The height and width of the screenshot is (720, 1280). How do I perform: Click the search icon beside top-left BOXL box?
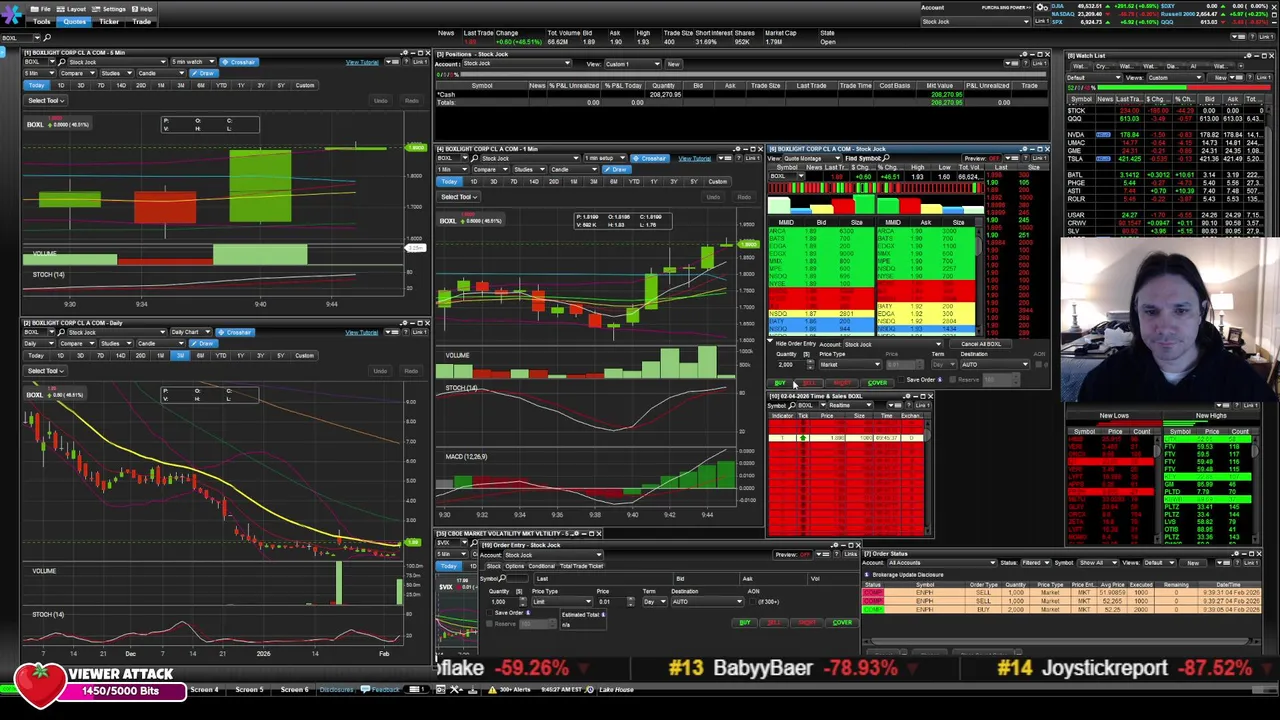coord(48,38)
